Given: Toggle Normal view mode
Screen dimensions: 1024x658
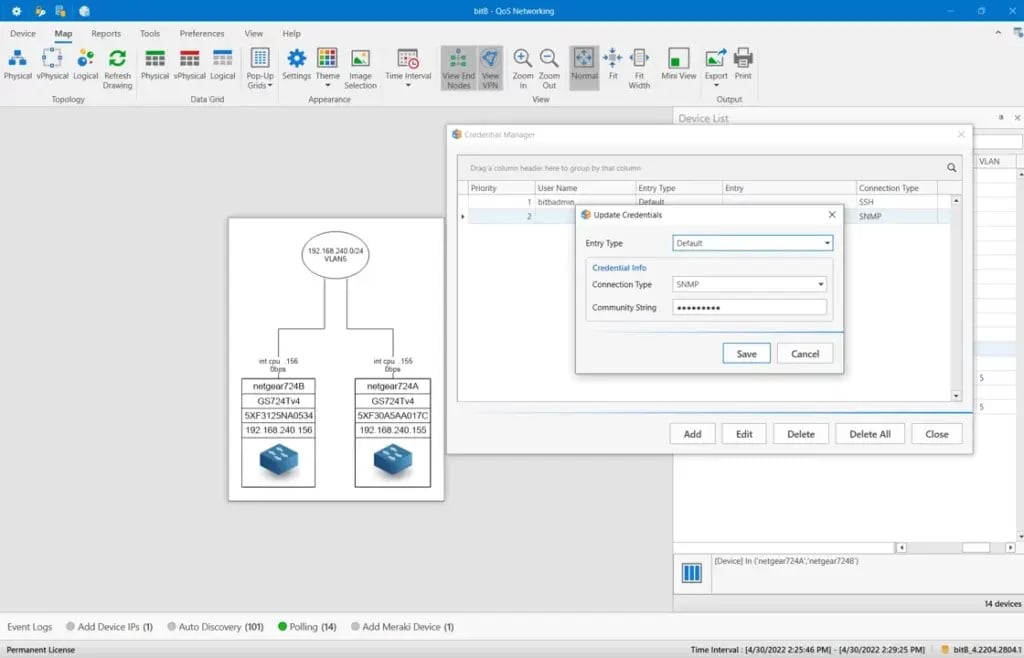Looking at the screenshot, I should tap(584, 68).
